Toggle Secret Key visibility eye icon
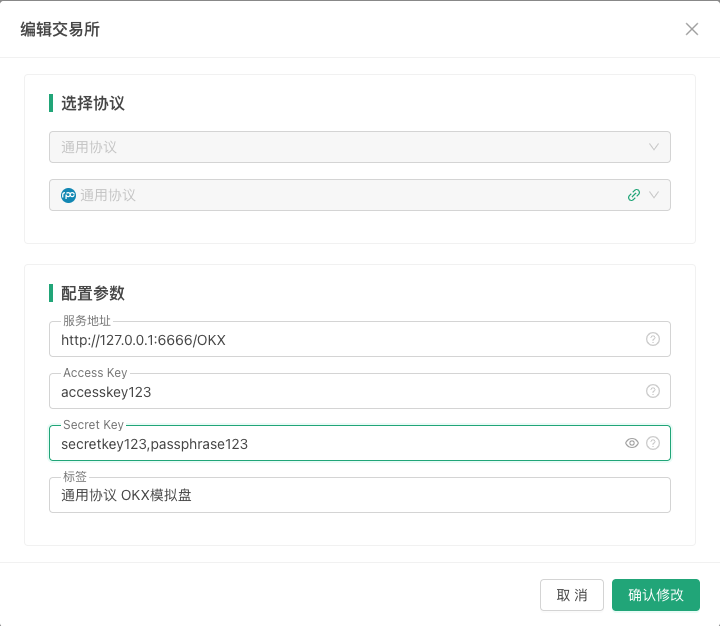Image resolution: width=720 pixels, height=626 pixels. pos(632,443)
